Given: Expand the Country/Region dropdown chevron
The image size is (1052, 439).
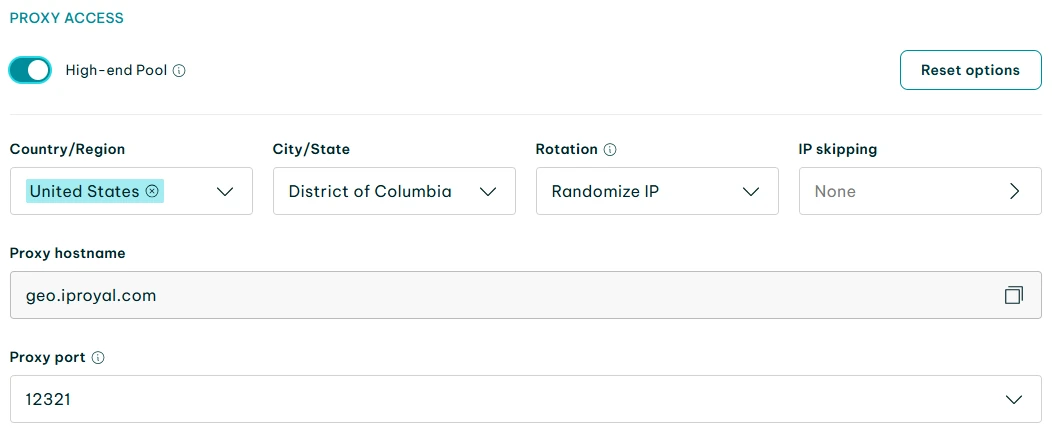Looking at the screenshot, I should 225,191.
